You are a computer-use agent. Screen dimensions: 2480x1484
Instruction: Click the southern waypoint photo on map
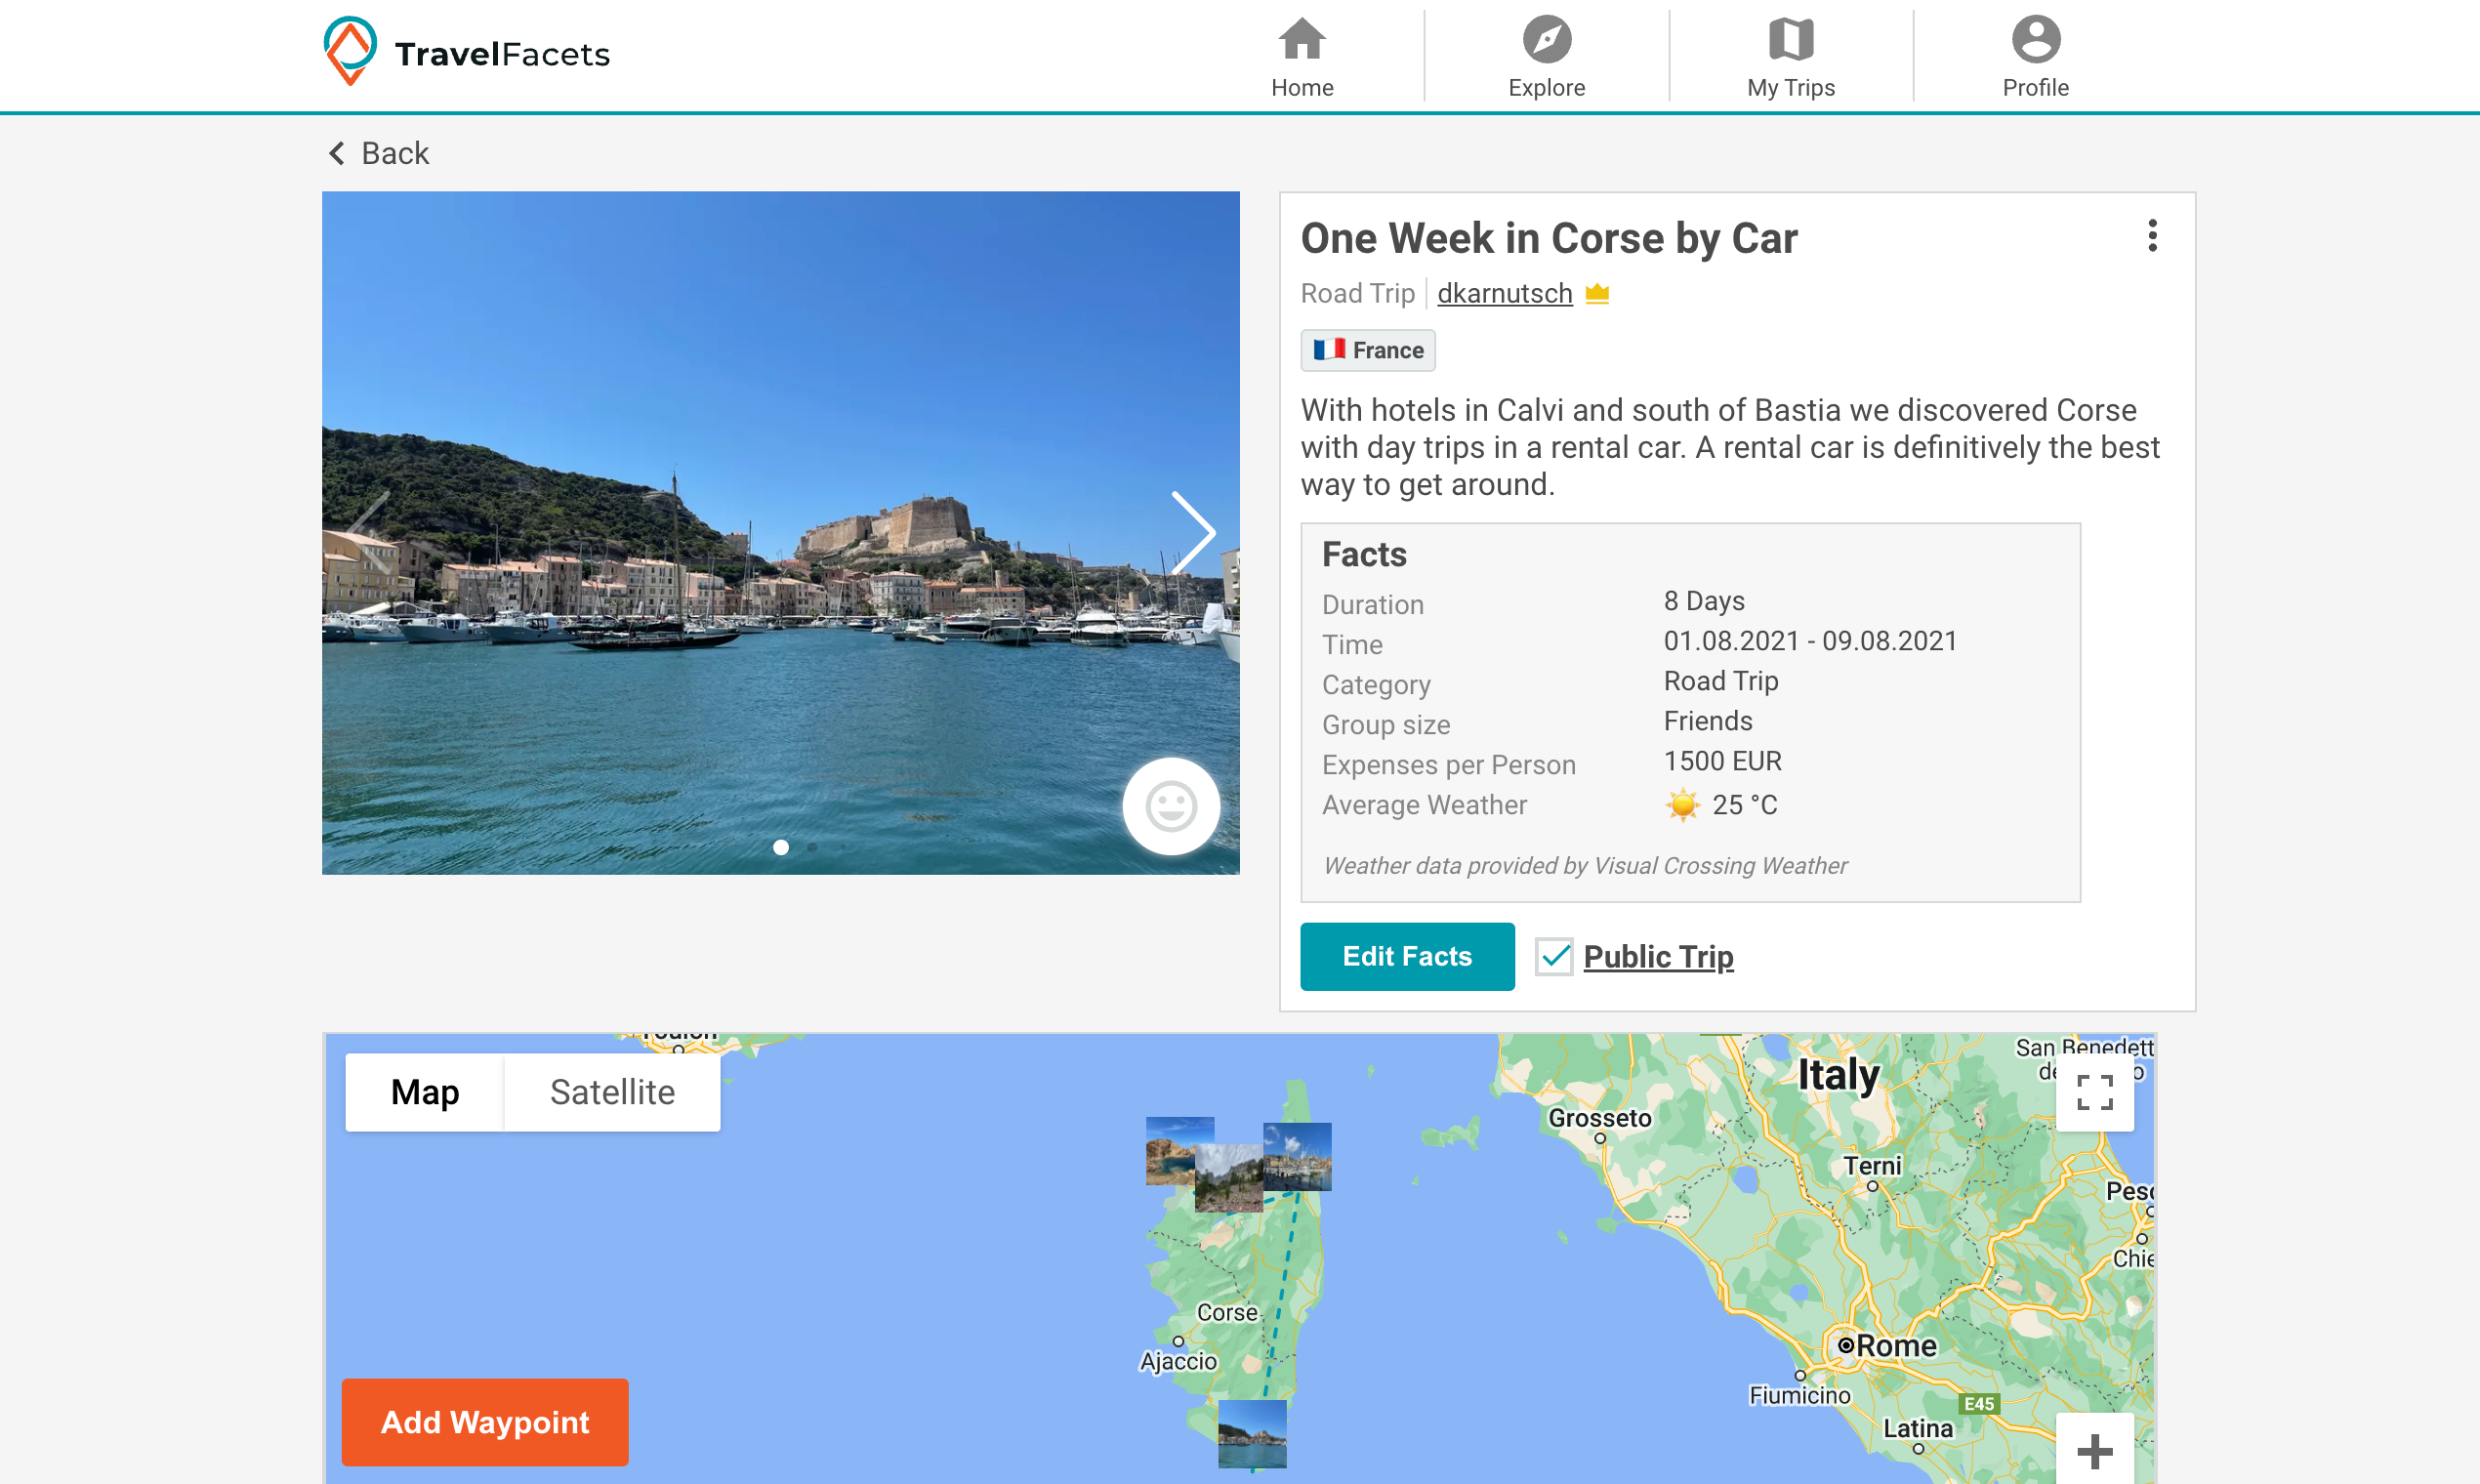click(x=1252, y=1433)
